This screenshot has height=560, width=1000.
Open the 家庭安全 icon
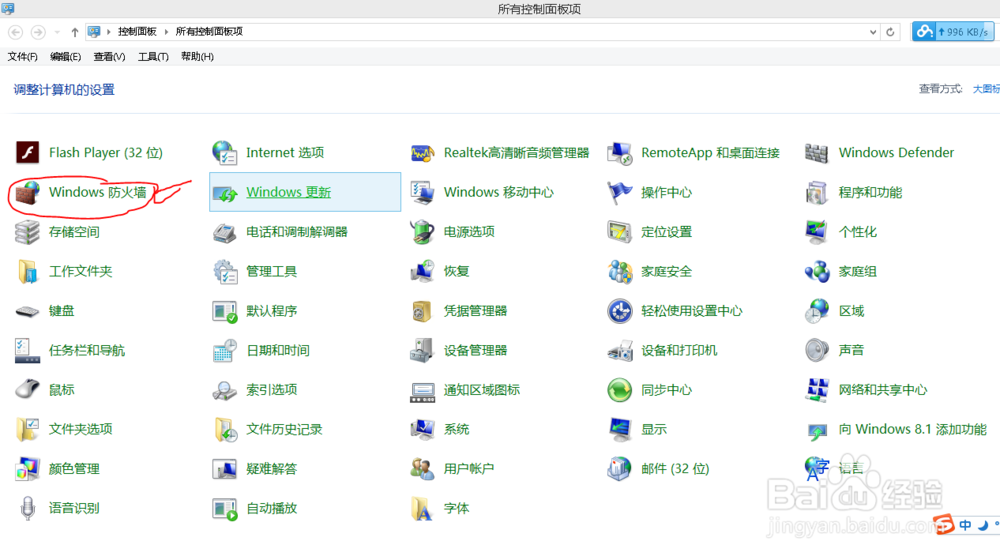tap(619, 271)
